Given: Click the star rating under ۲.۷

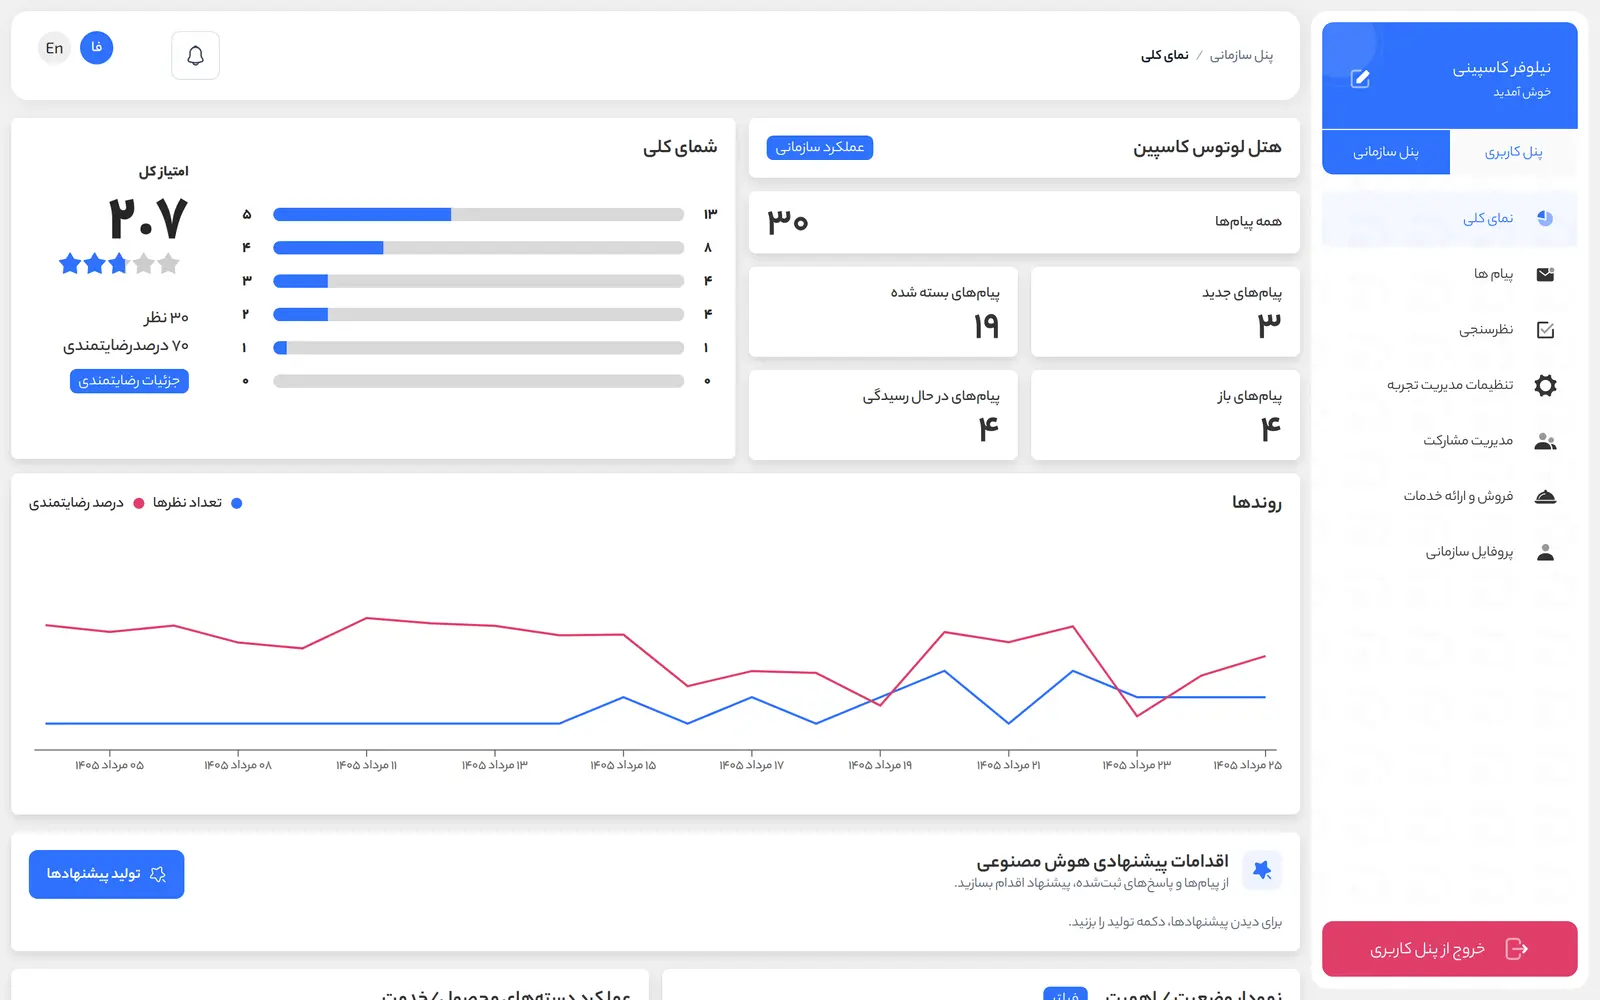Looking at the screenshot, I should (119, 264).
